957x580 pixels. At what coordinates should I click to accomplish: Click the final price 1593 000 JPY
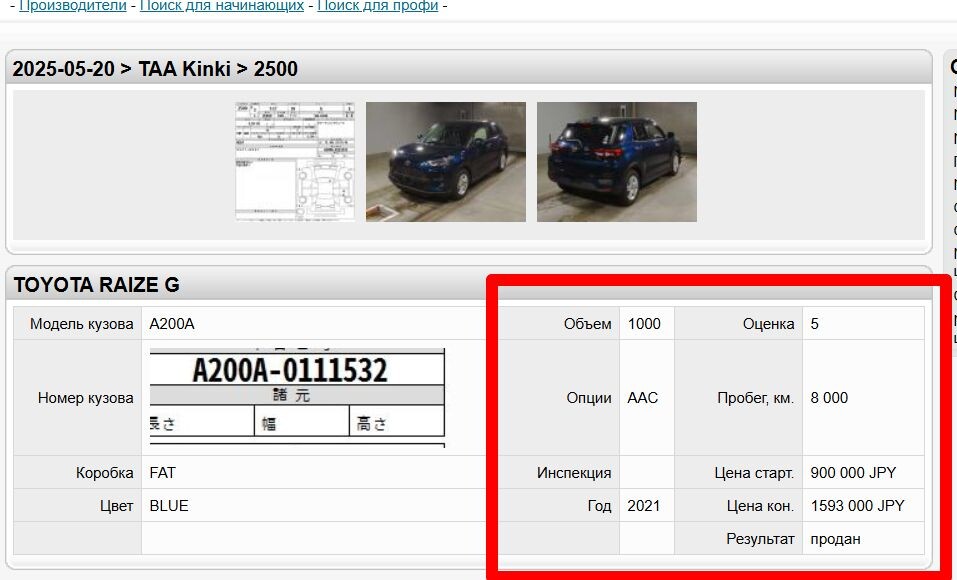(857, 506)
